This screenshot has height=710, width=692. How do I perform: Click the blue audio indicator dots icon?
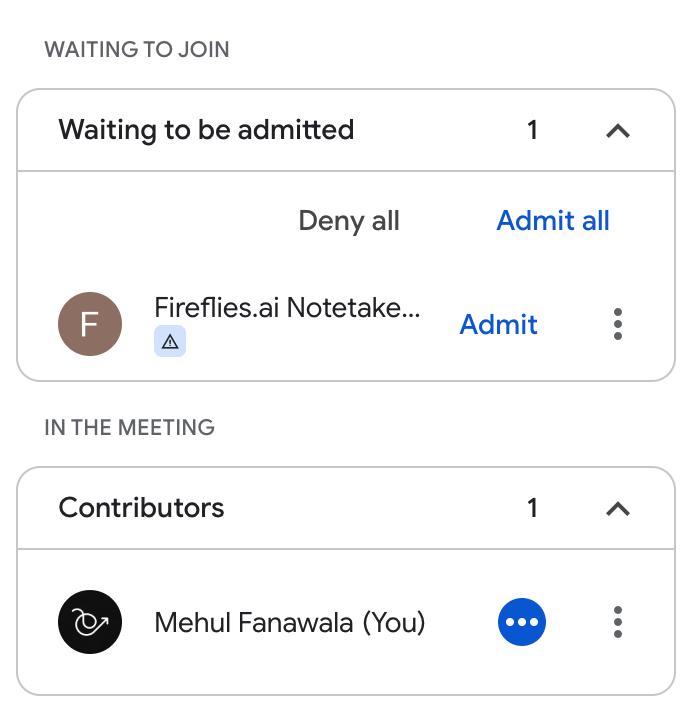(x=522, y=622)
